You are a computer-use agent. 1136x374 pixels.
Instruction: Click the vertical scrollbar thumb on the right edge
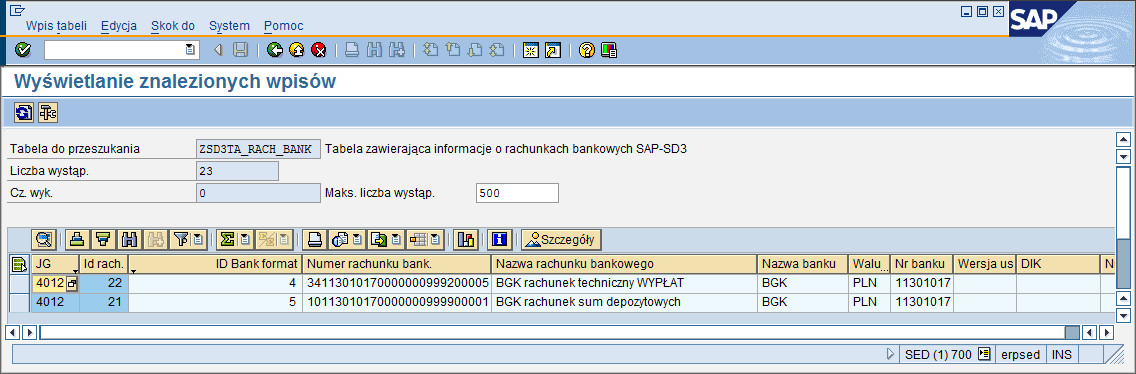point(1123,264)
